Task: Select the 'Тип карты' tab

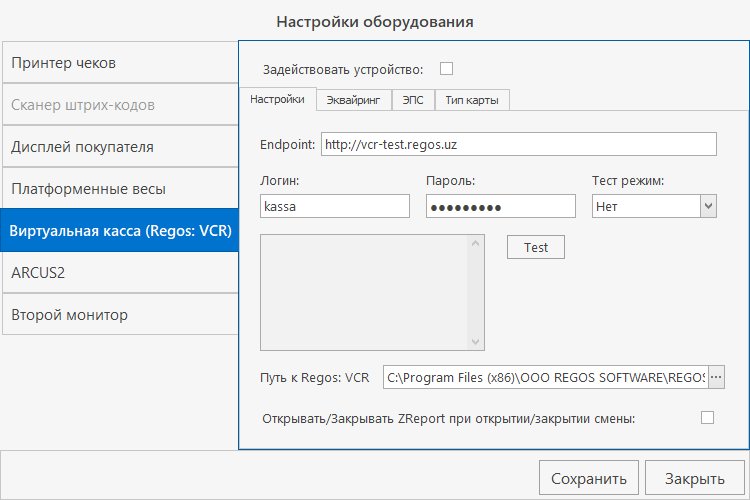Action: click(x=472, y=100)
